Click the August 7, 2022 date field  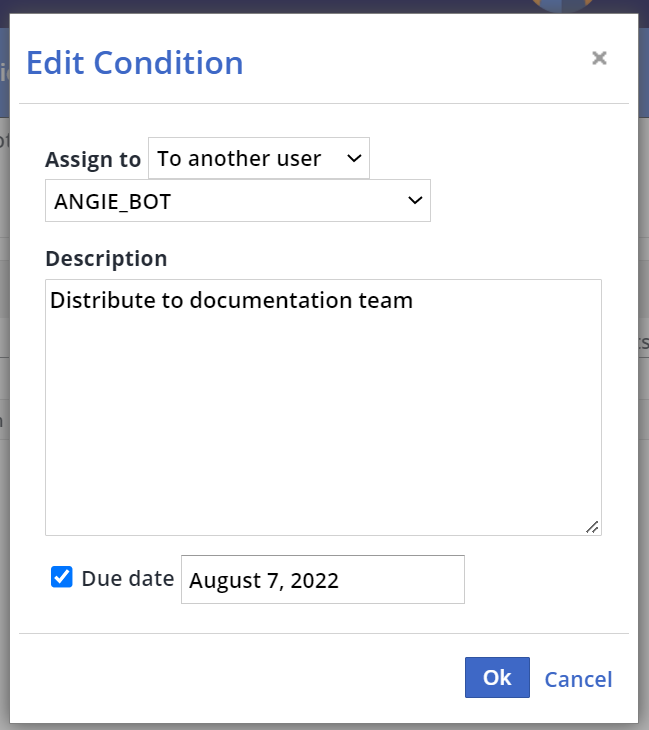pyautogui.click(x=322, y=580)
